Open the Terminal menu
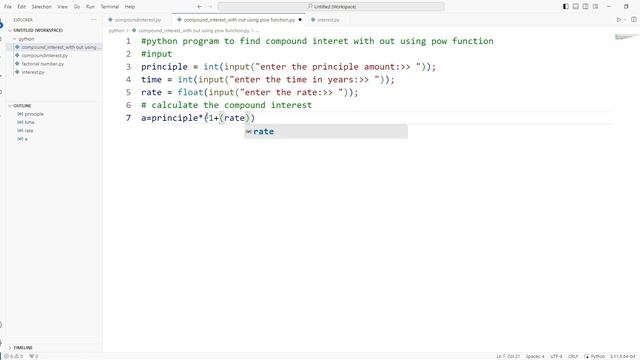Viewport: 640px width, 360px height. pos(109,7)
